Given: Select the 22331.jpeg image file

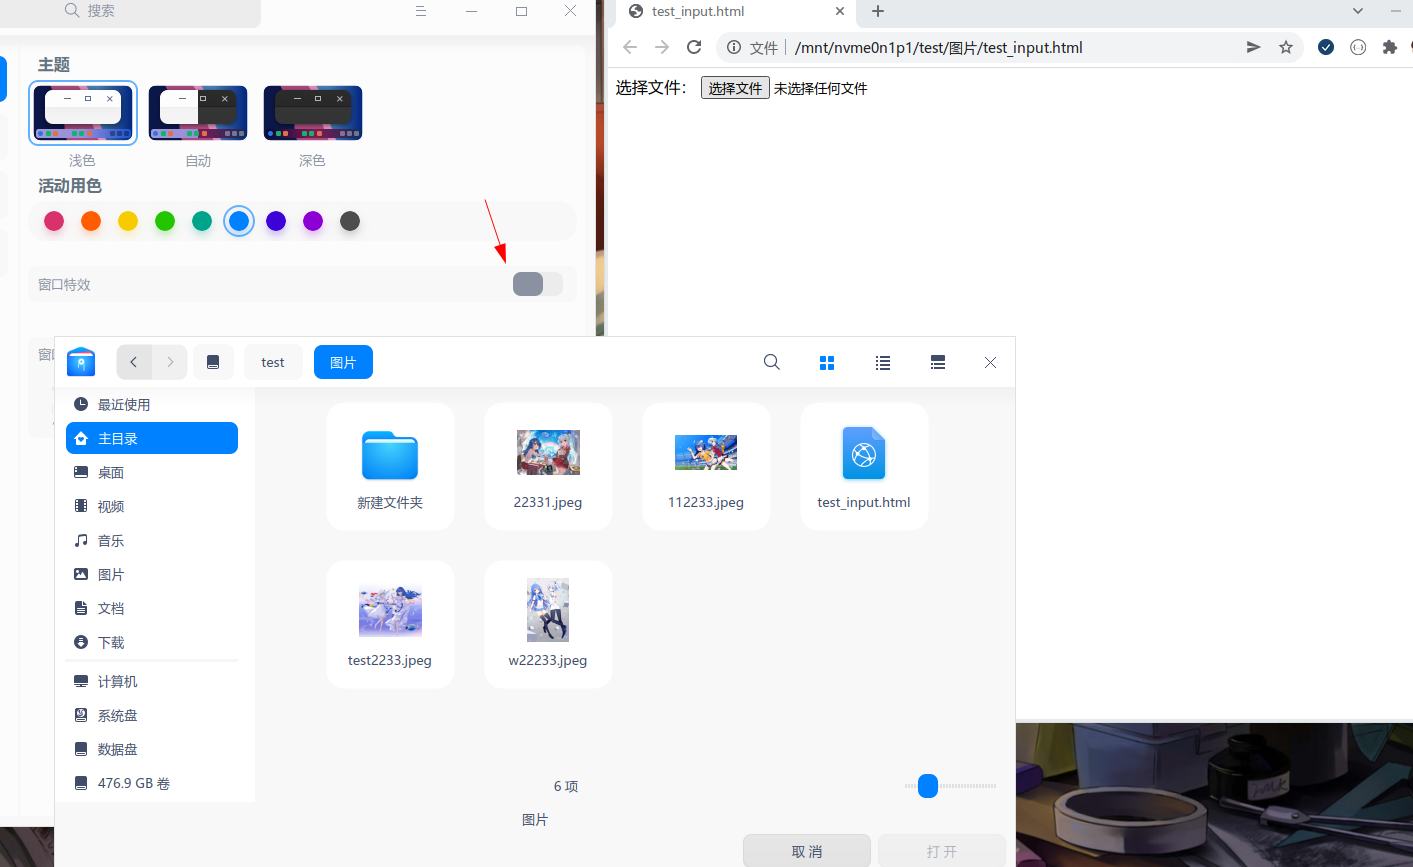Looking at the screenshot, I should pos(548,466).
